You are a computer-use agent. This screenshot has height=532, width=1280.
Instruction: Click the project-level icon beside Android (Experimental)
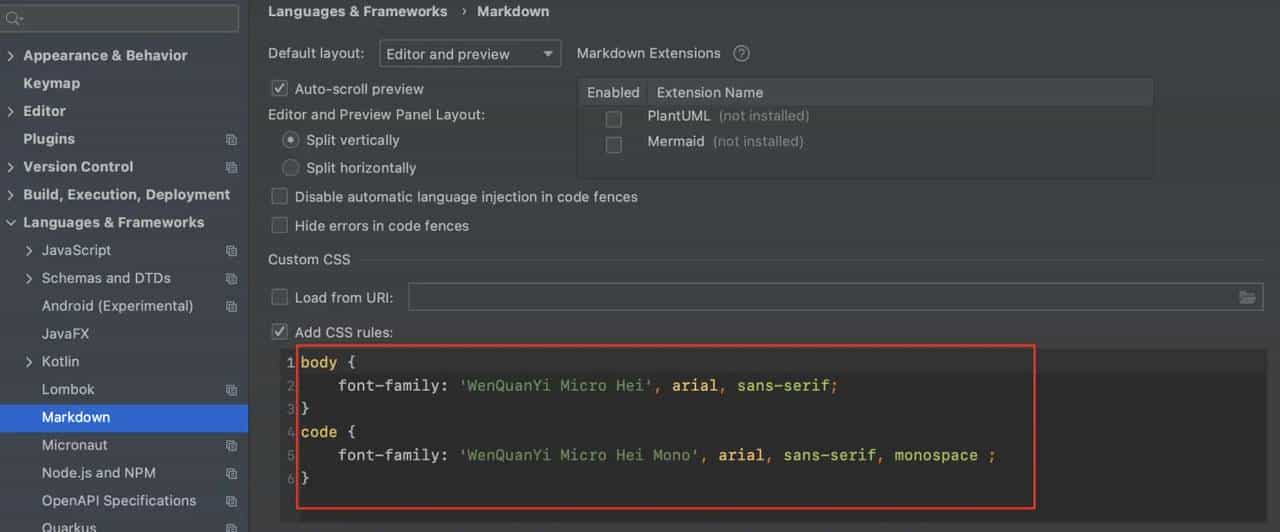point(231,307)
